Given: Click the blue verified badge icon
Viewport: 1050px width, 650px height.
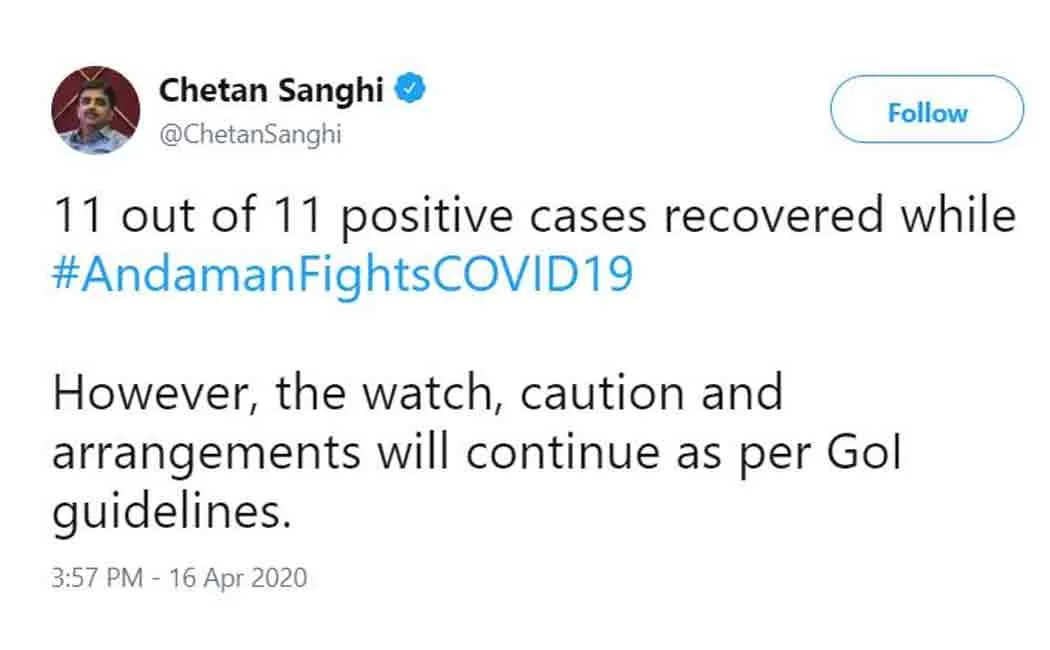Looking at the screenshot, I should [410, 90].
